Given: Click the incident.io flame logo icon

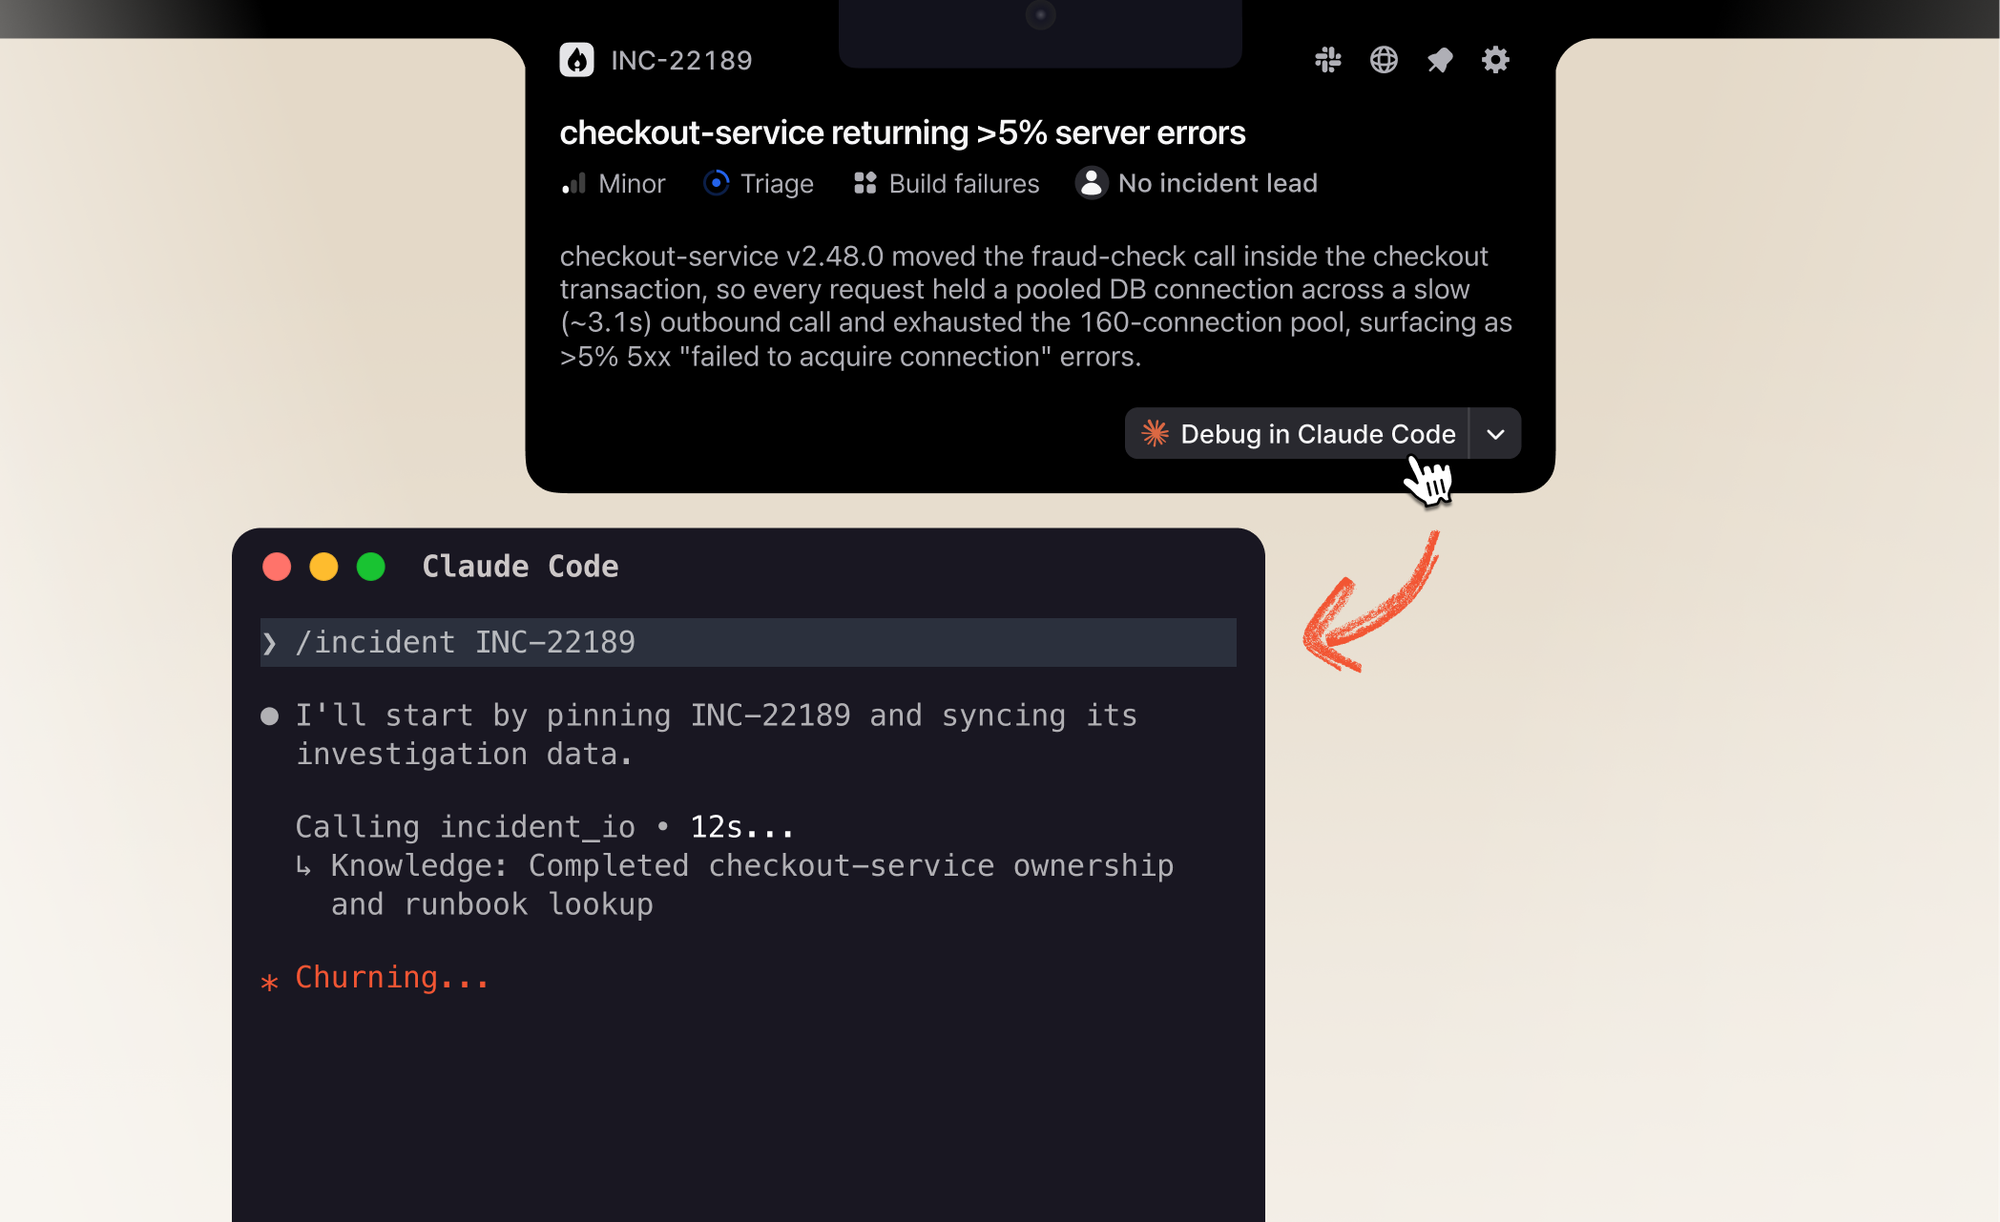Looking at the screenshot, I should coord(577,60).
